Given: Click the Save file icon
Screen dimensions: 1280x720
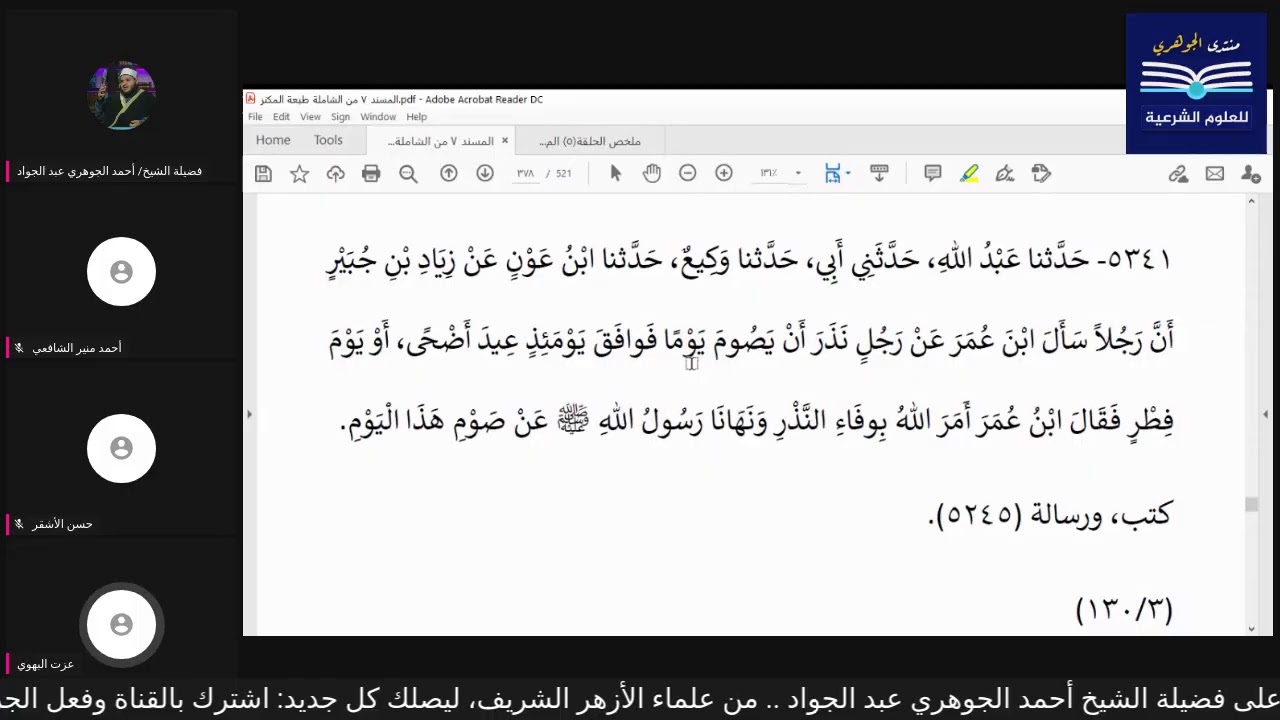Looking at the screenshot, I should [x=263, y=174].
